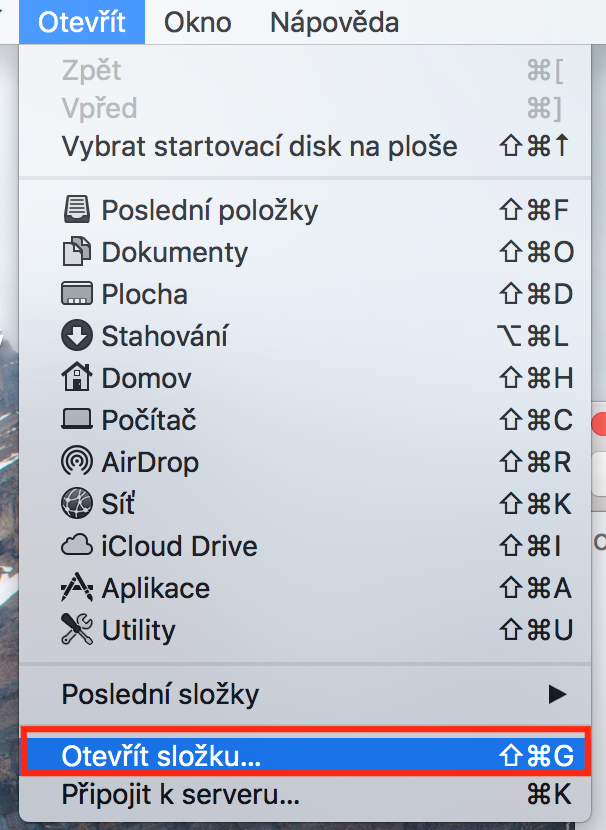Click the Poslední složky submenu arrow
This screenshot has height=830, width=606.
(x=558, y=694)
